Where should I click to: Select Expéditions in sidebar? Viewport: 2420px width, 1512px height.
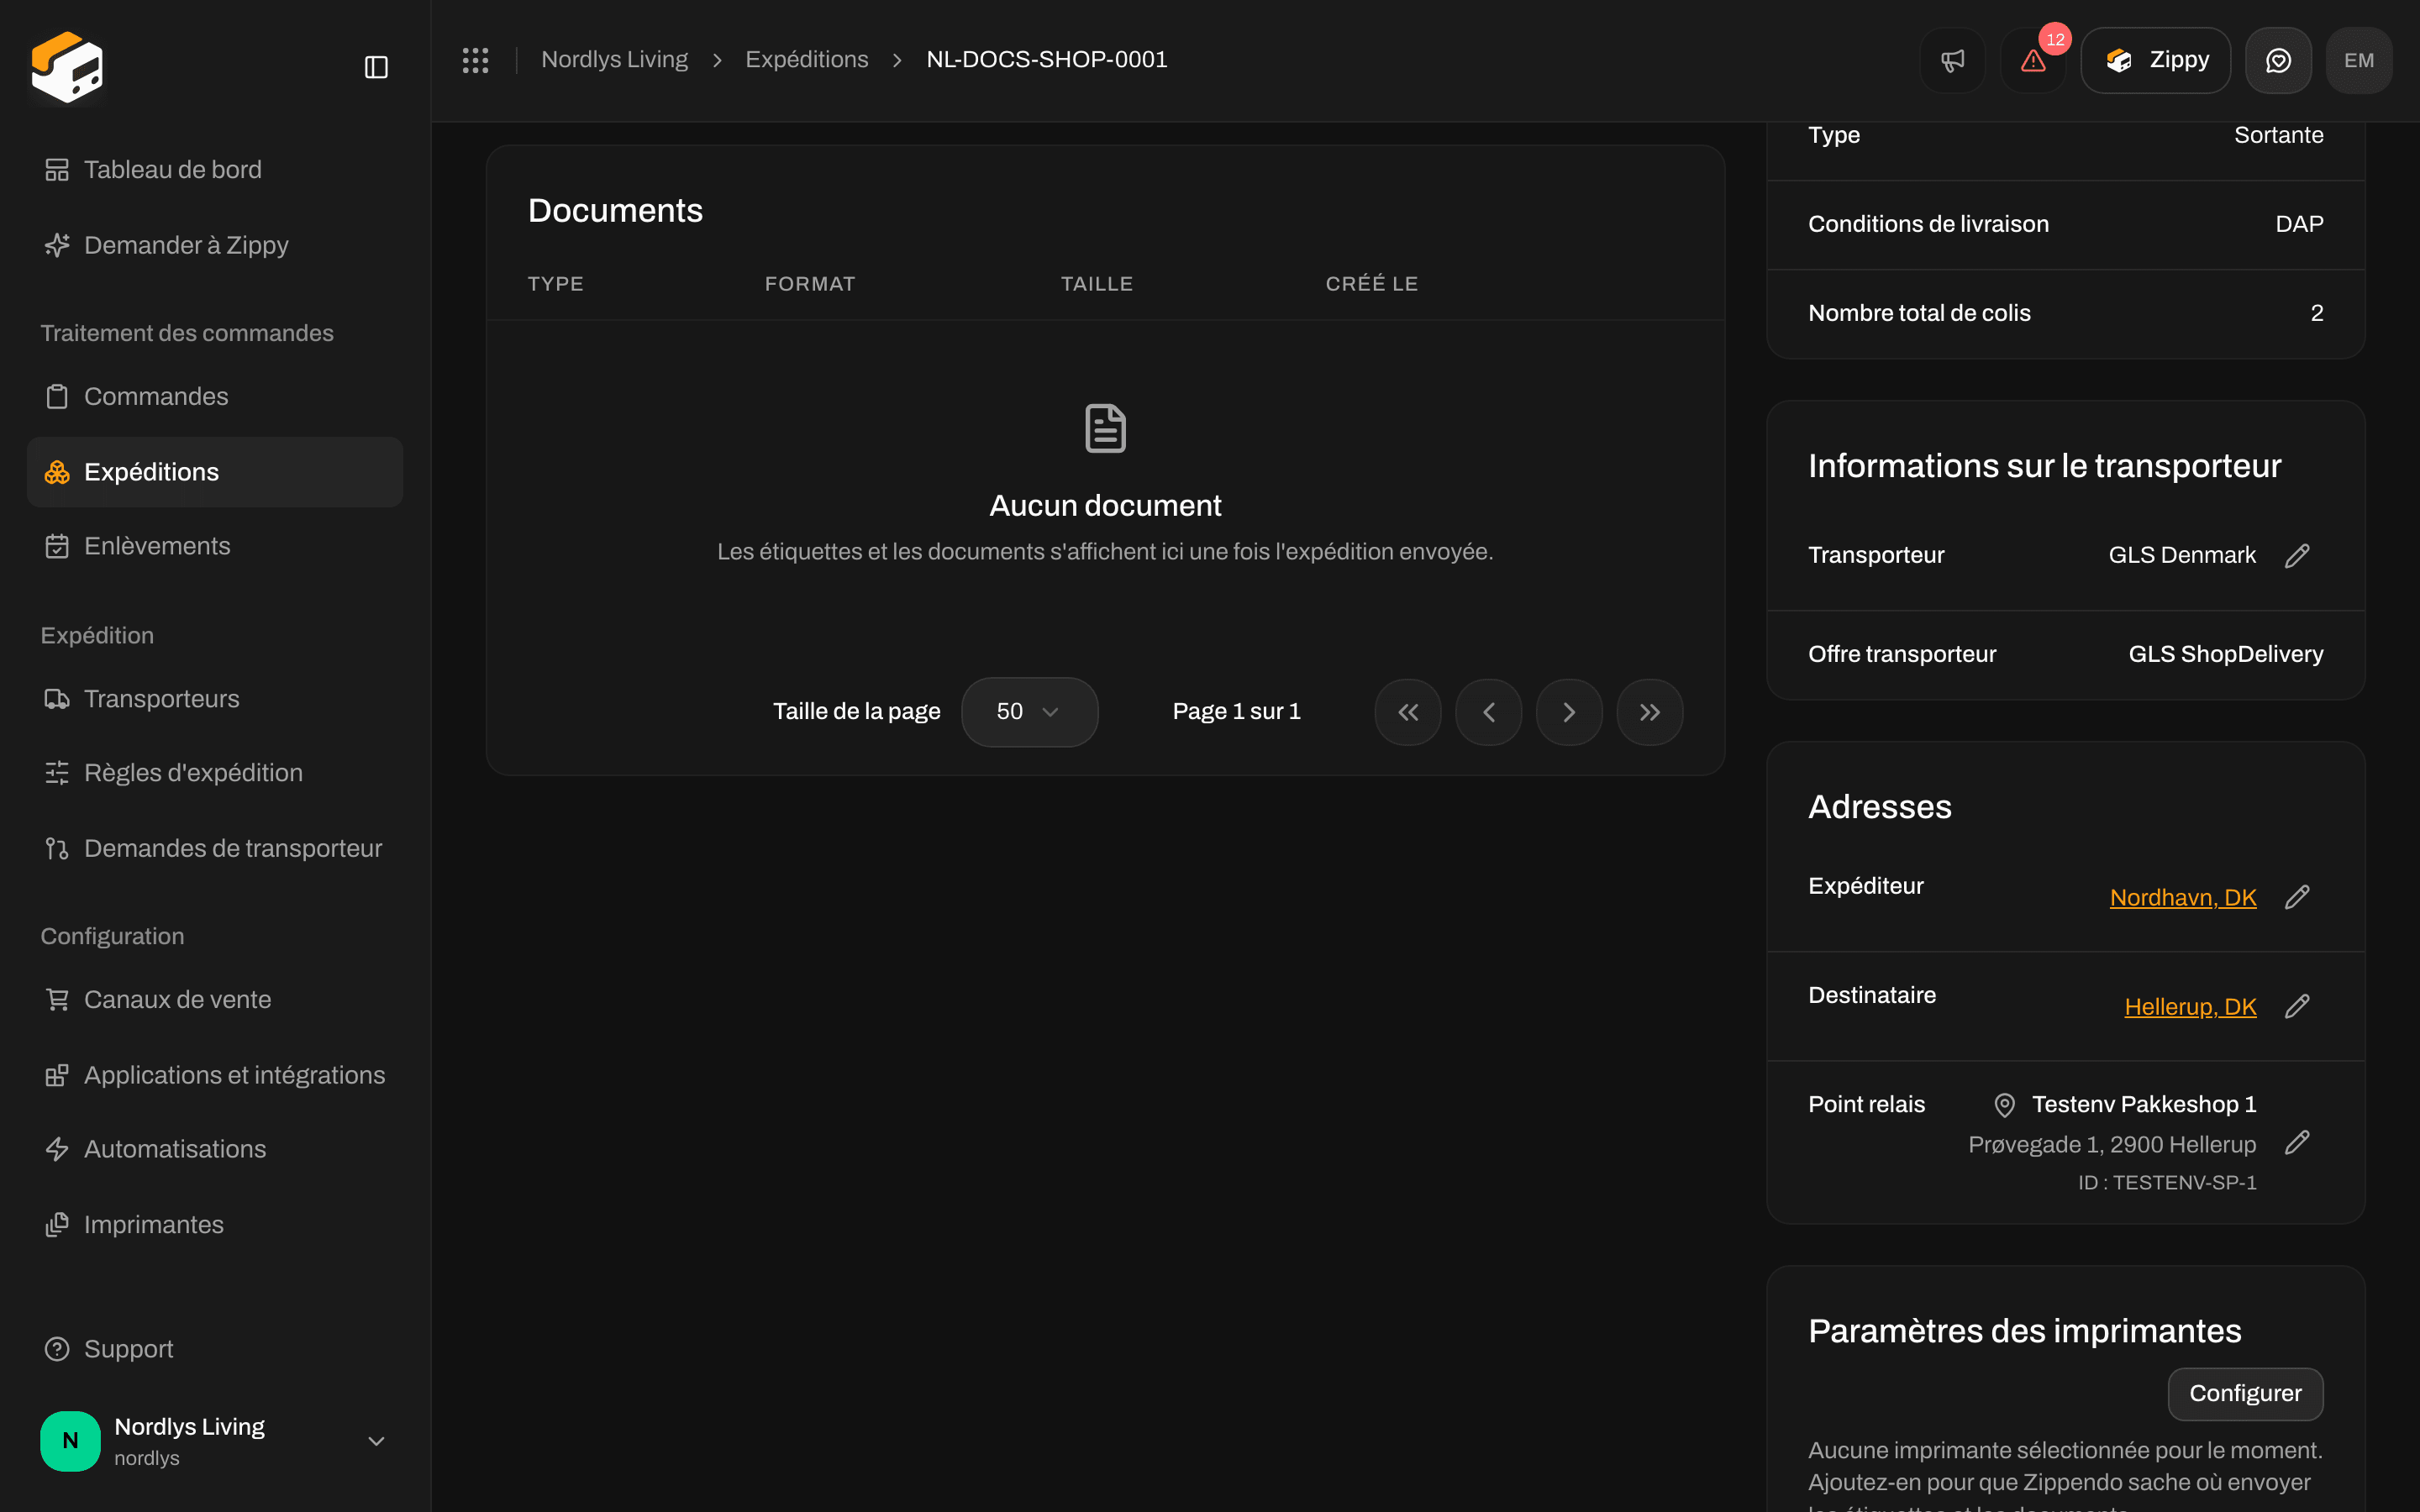coord(215,472)
